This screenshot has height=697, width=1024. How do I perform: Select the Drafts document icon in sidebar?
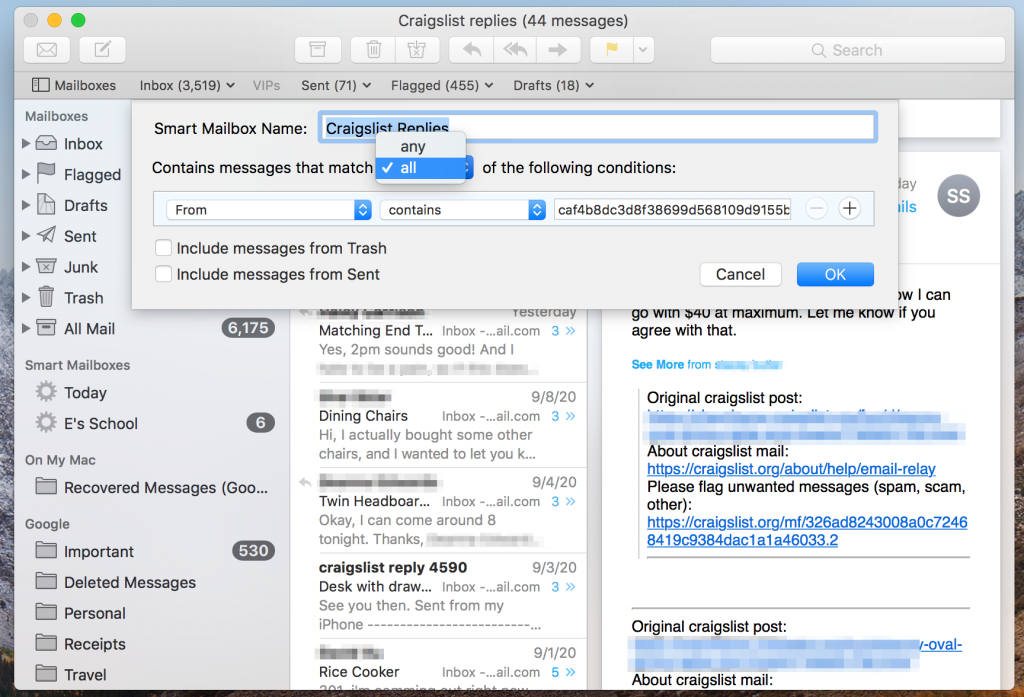point(46,204)
